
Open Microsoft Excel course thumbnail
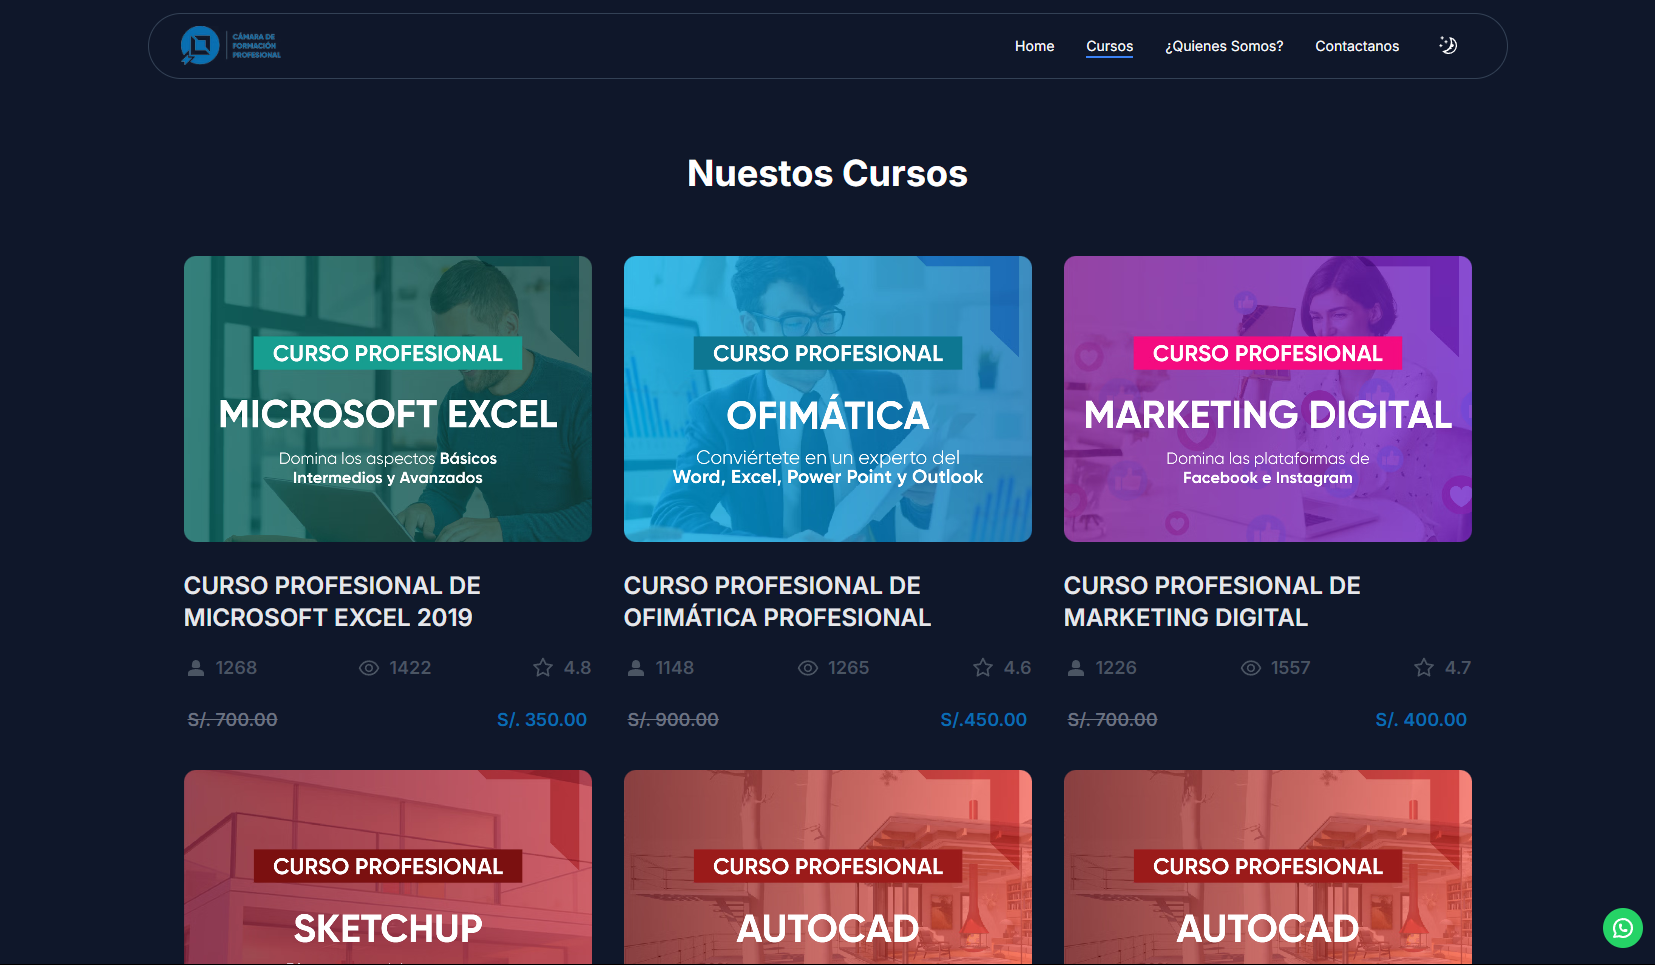388,399
